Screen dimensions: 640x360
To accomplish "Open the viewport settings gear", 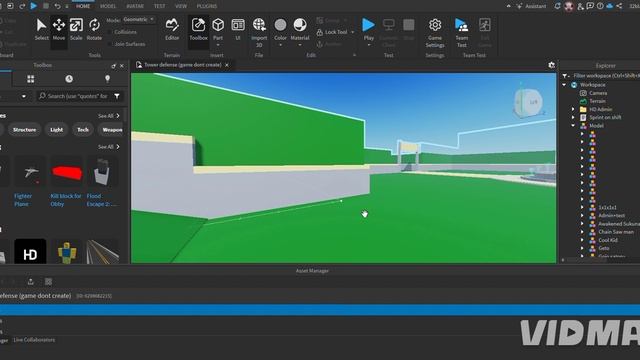I will (x=551, y=65).
